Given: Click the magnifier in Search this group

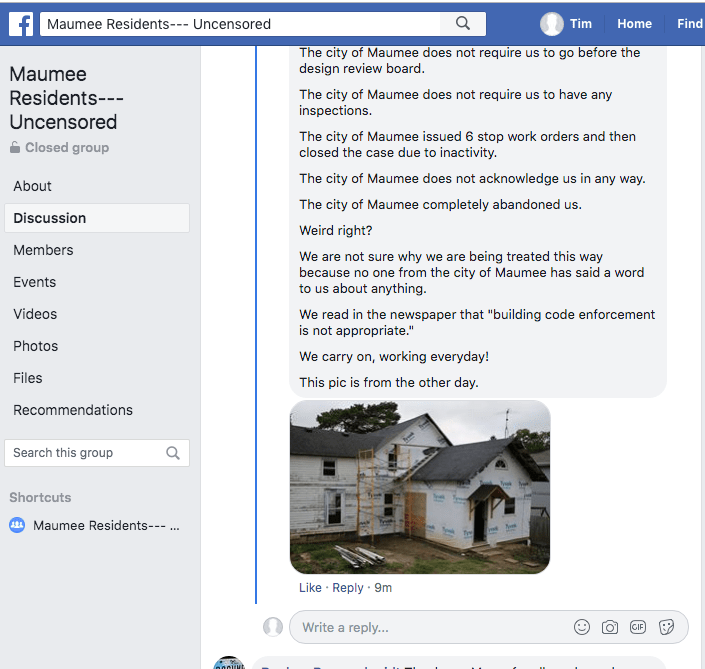Looking at the screenshot, I should [x=173, y=453].
